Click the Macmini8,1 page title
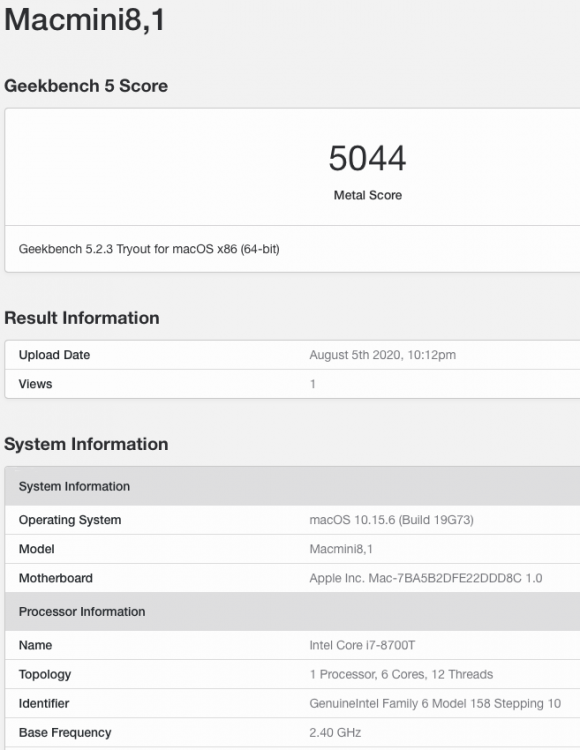This screenshot has width=580, height=750. (85, 20)
